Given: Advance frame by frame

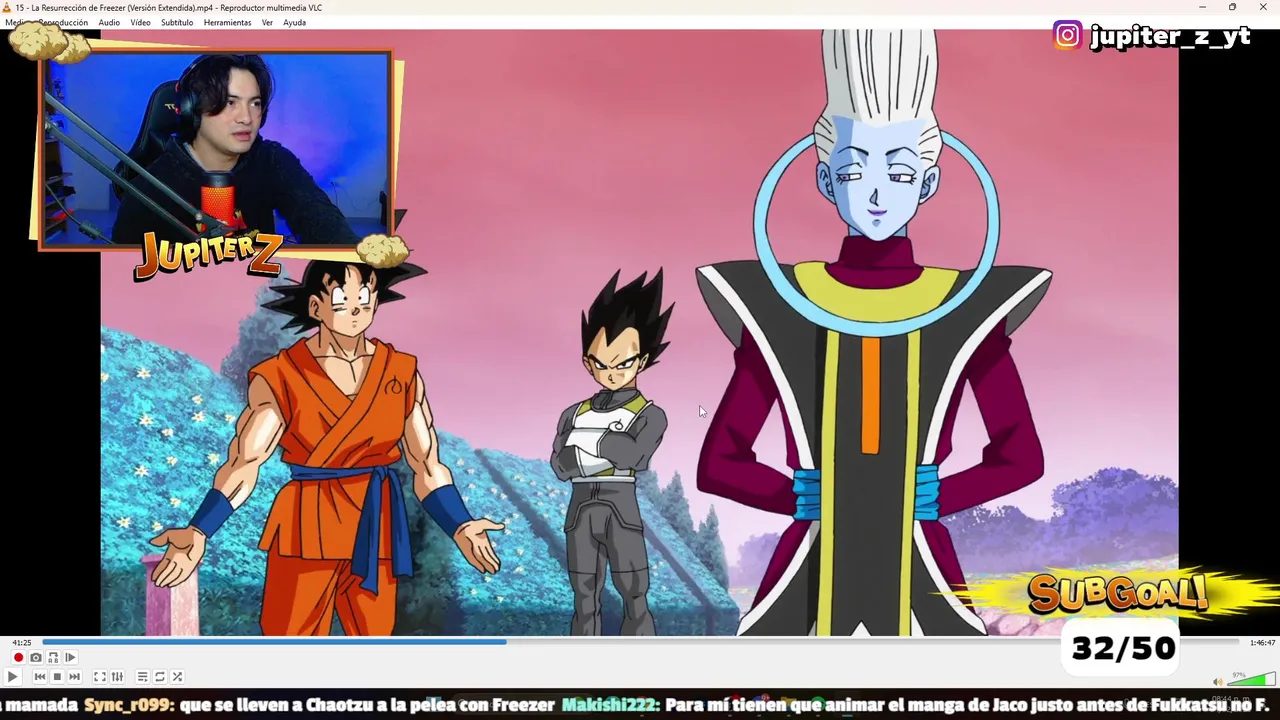Looking at the screenshot, I should coord(70,657).
